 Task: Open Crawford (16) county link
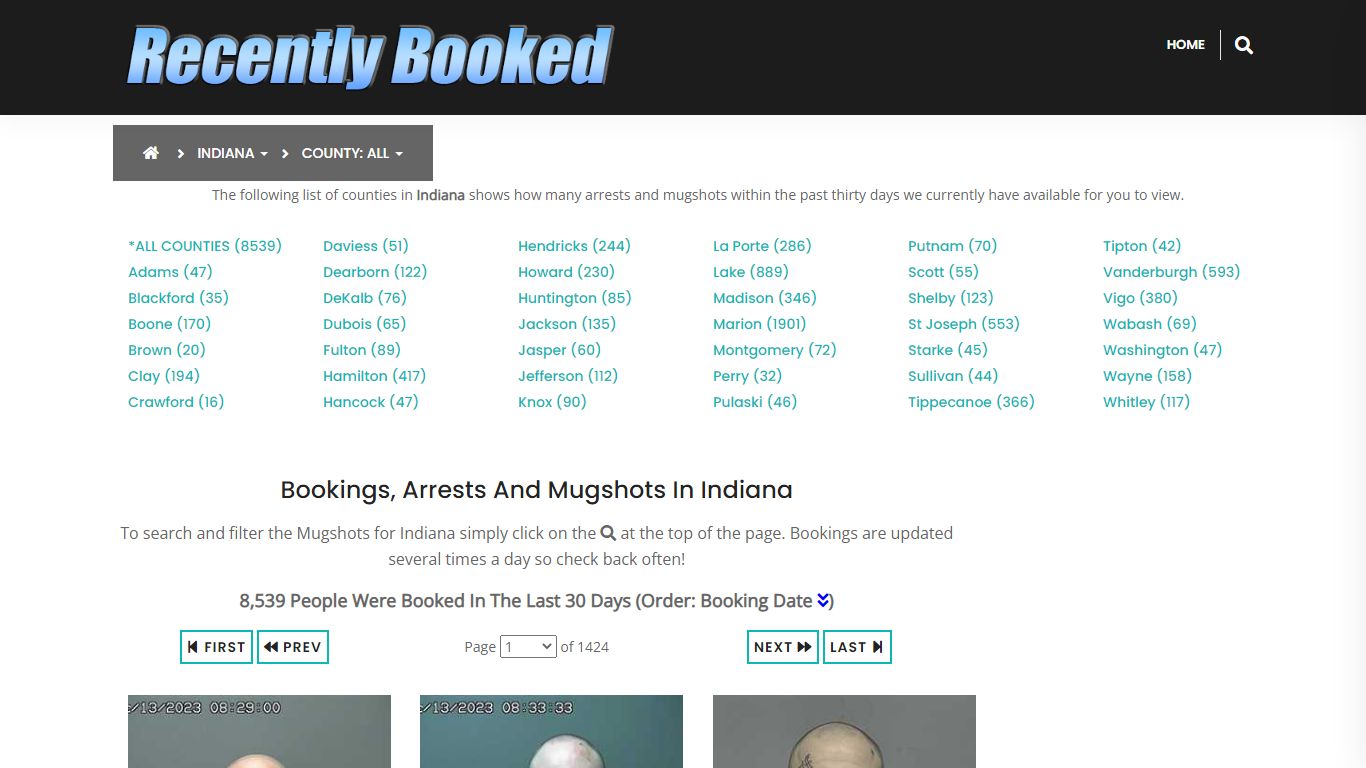click(x=176, y=402)
